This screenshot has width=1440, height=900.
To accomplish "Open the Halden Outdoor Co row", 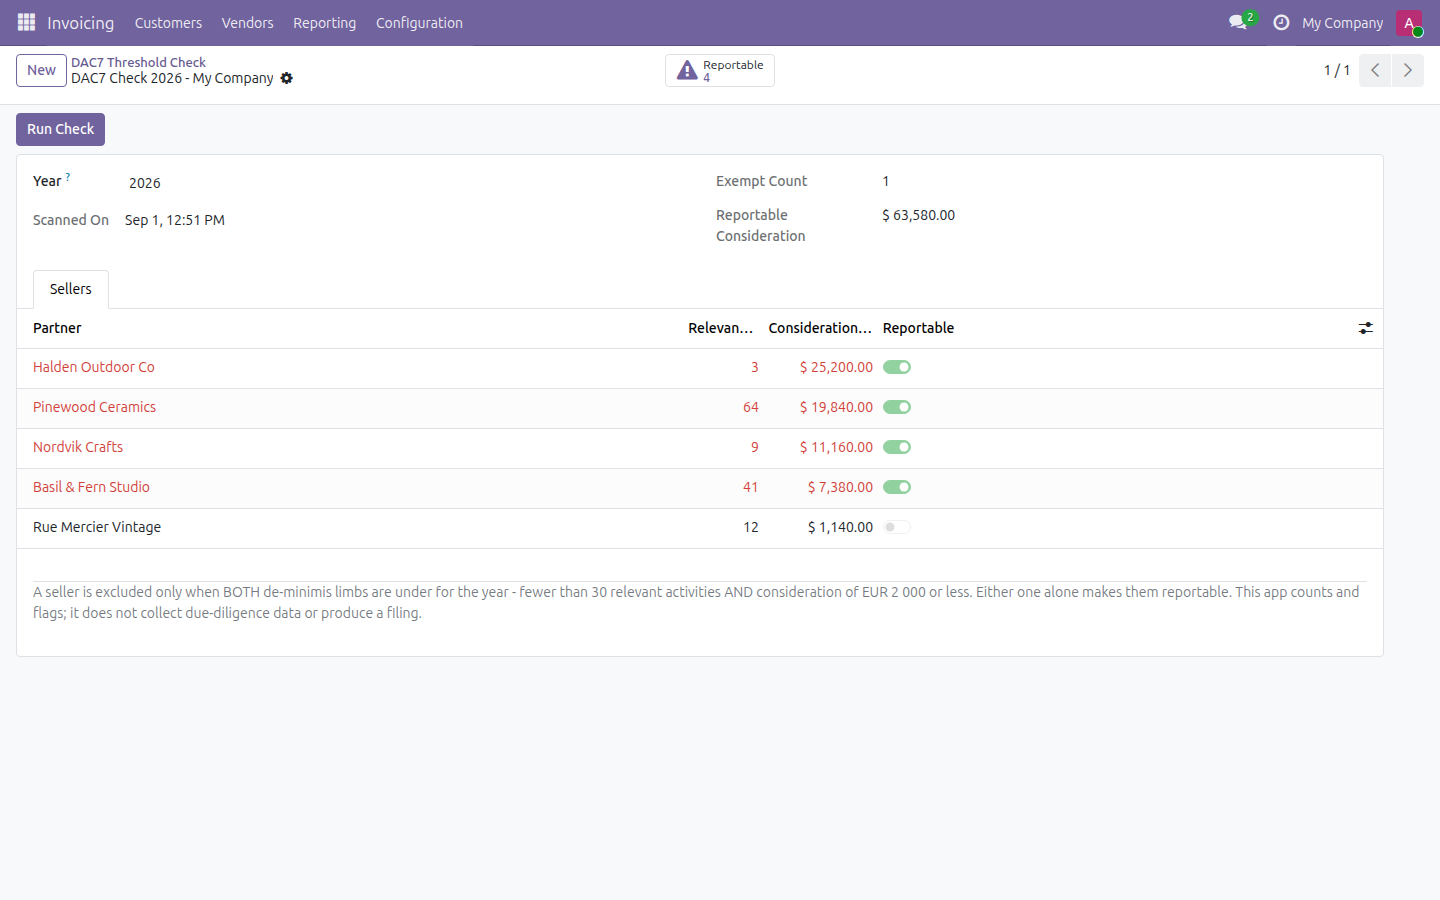I will pos(700,368).
